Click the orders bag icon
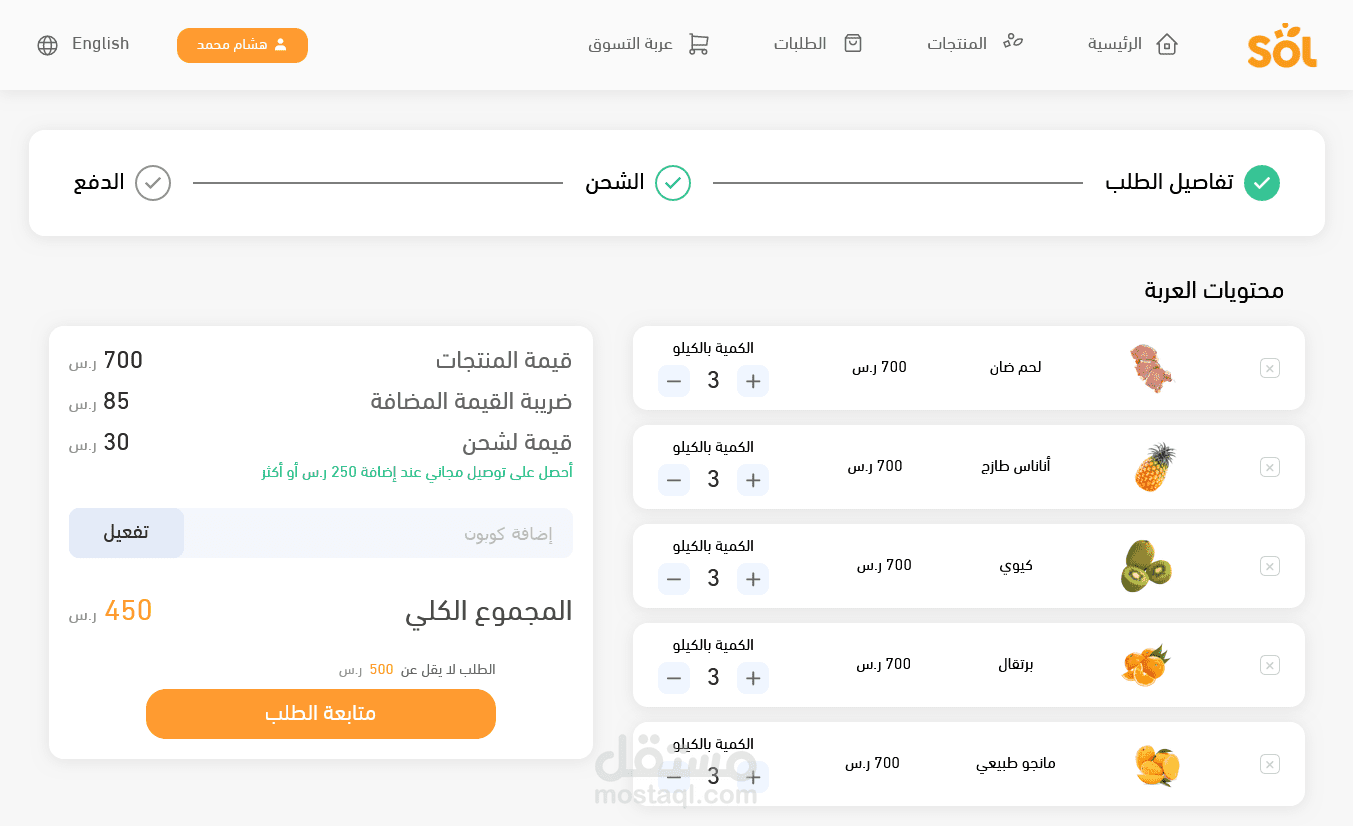The width and height of the screenshot is (1353, 826). (853, 44)
